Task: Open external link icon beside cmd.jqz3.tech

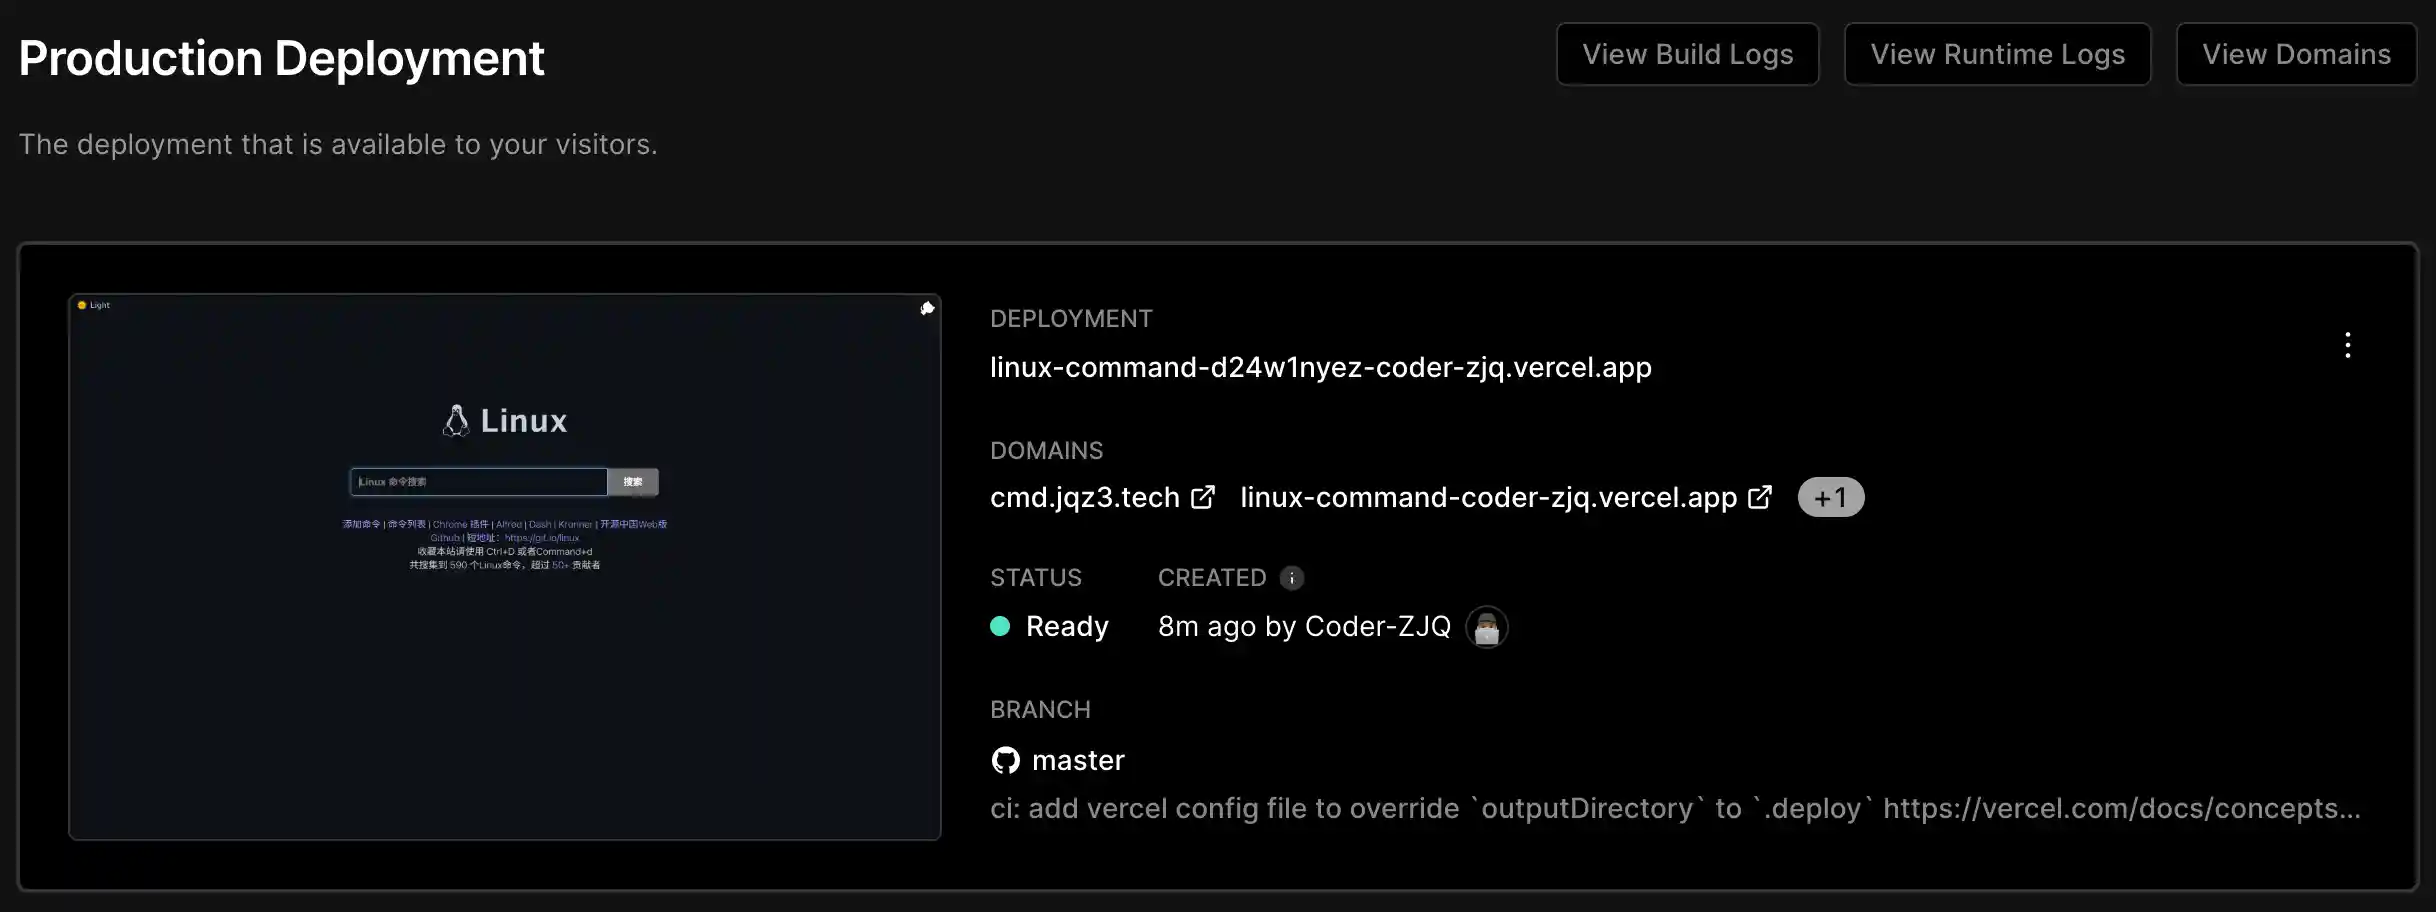Action: (x=1203, y=497)
